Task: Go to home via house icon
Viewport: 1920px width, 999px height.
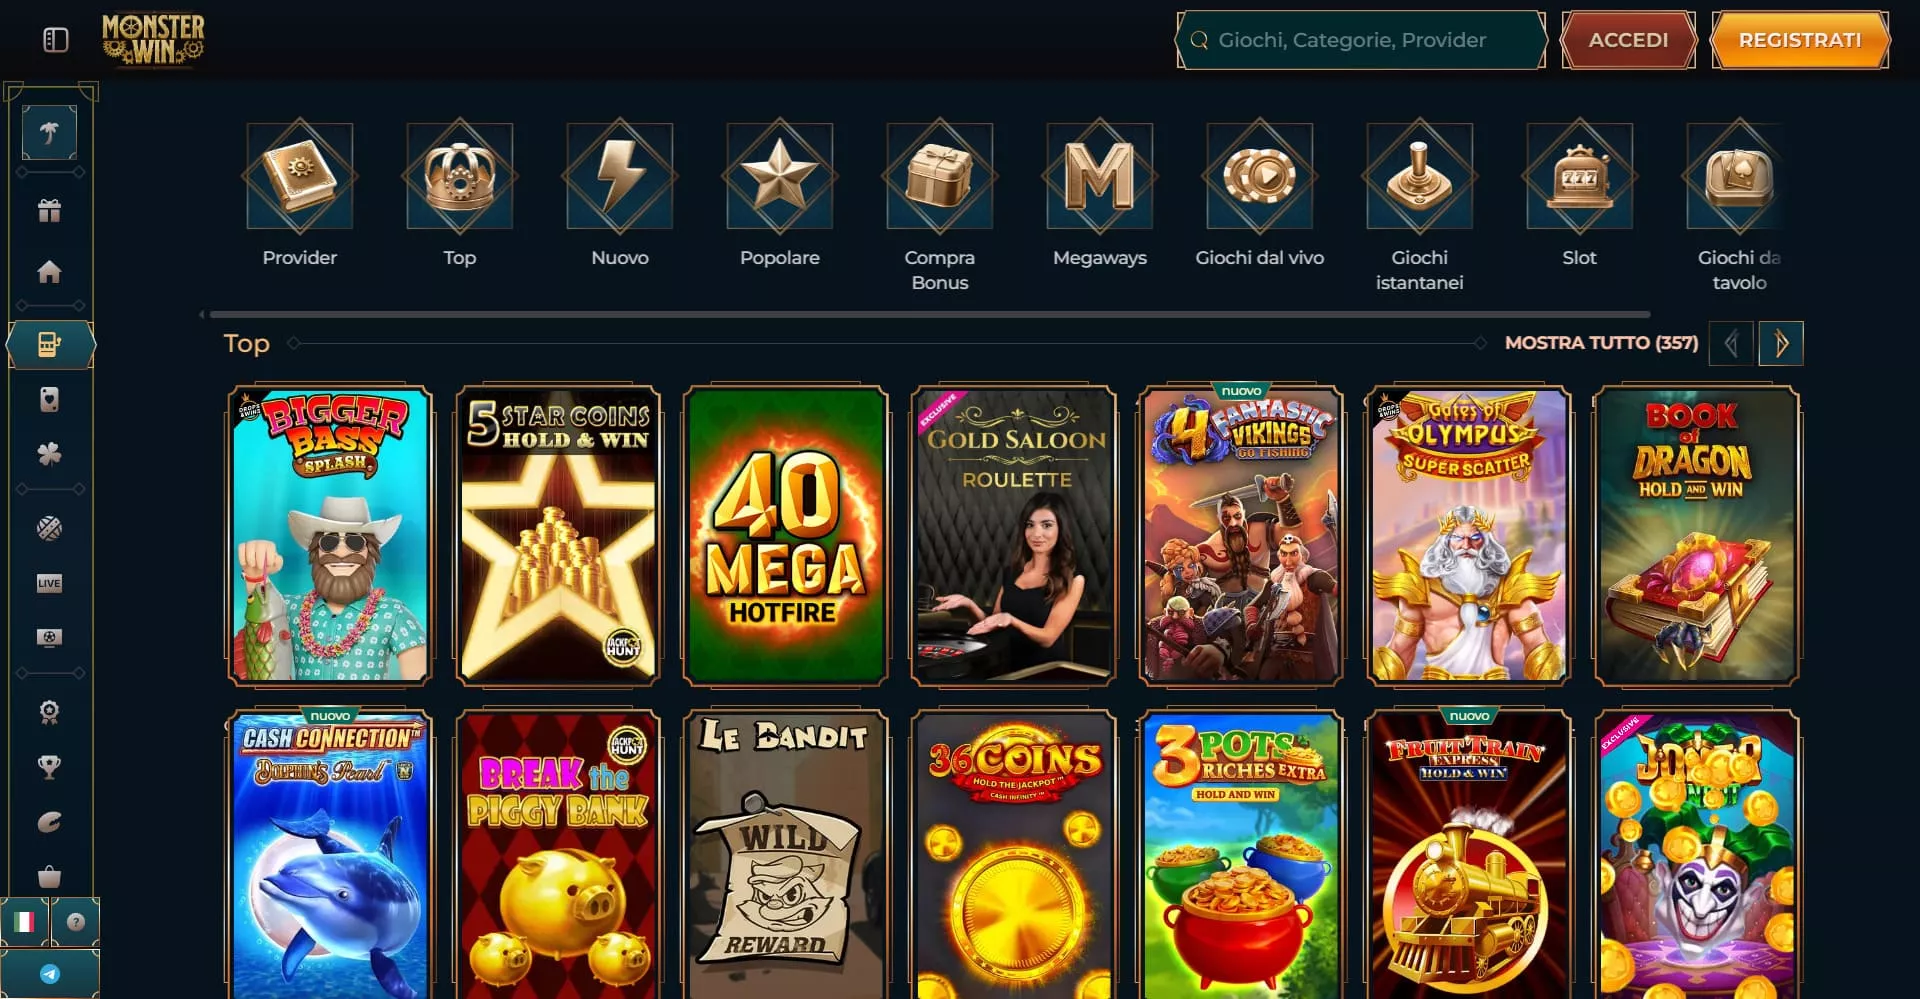Action: (49, 271)
